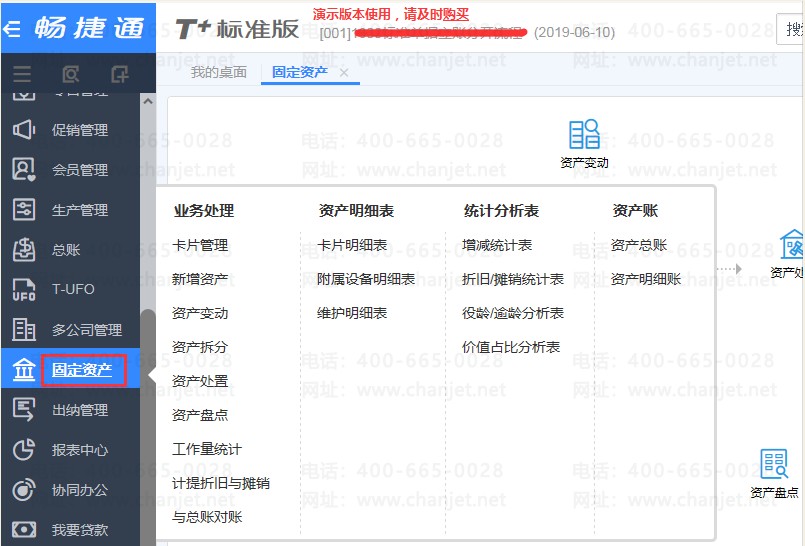This screenshot has width=805, height=546.
Task: Open T-UFO module label in sidebar
Action: coord(73,289)
